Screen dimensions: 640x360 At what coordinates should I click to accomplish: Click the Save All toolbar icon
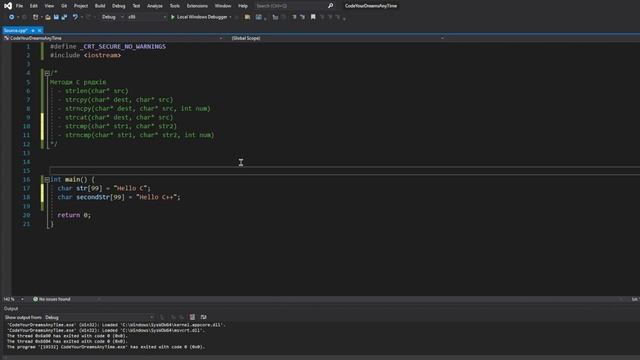[64, 17]
